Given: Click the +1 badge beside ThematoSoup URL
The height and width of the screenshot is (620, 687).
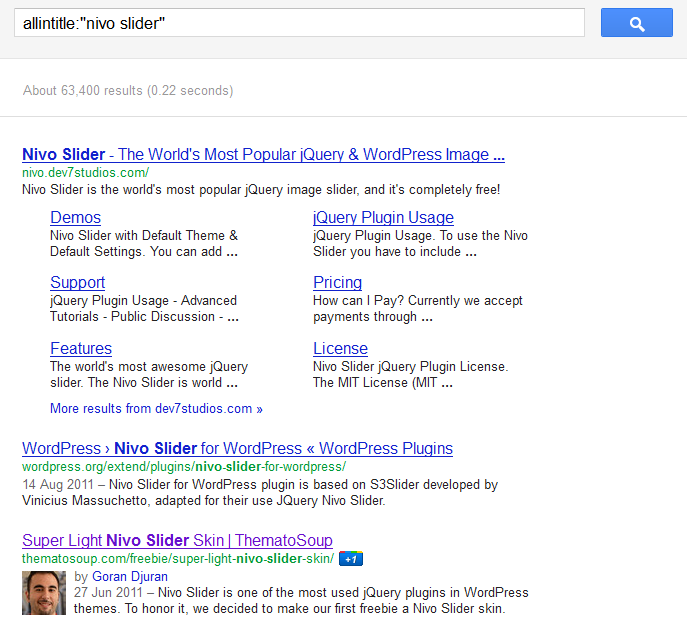Looking at the screenshot, I should [350, 559].
